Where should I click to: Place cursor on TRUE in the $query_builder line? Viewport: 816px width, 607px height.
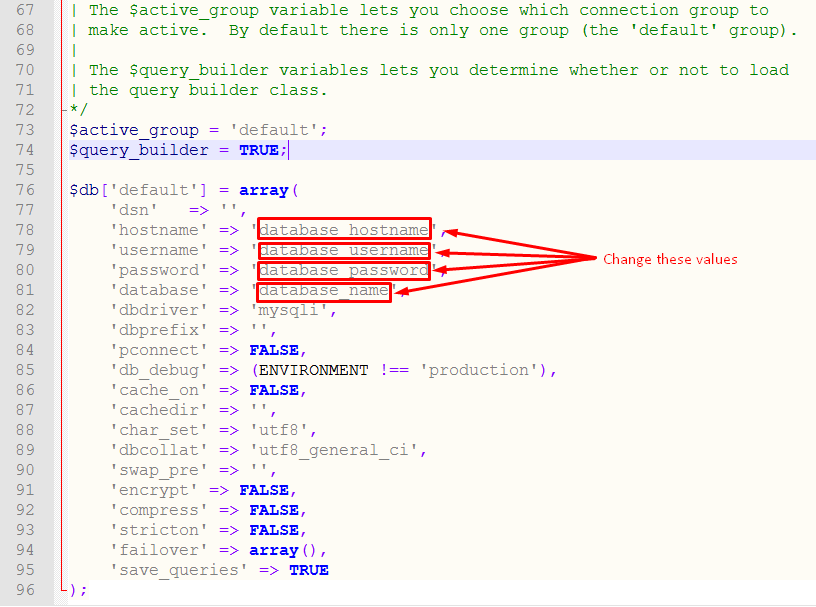tap(259, 150)
